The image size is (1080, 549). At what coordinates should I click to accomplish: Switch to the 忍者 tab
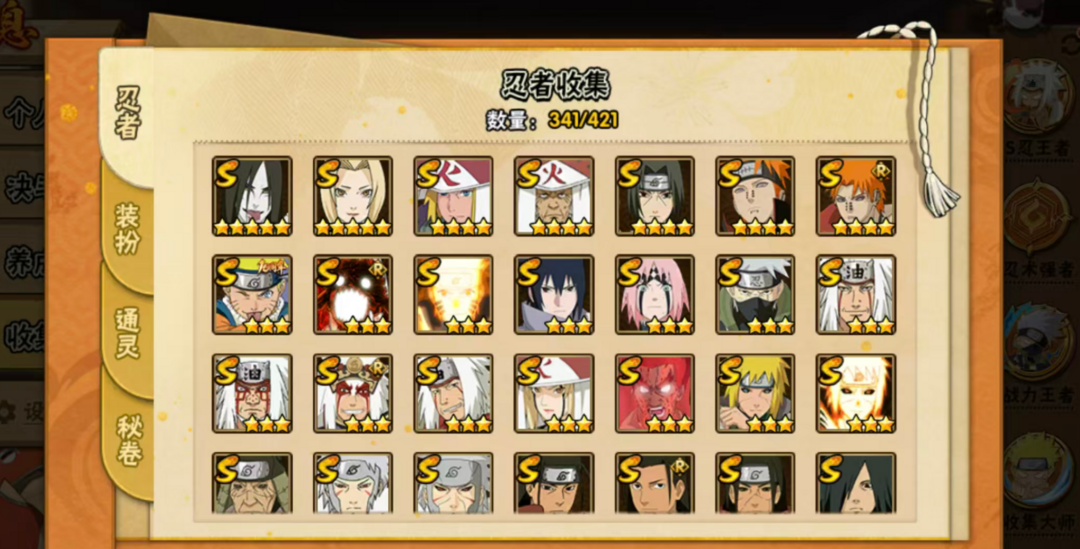(x=127, y=114)
